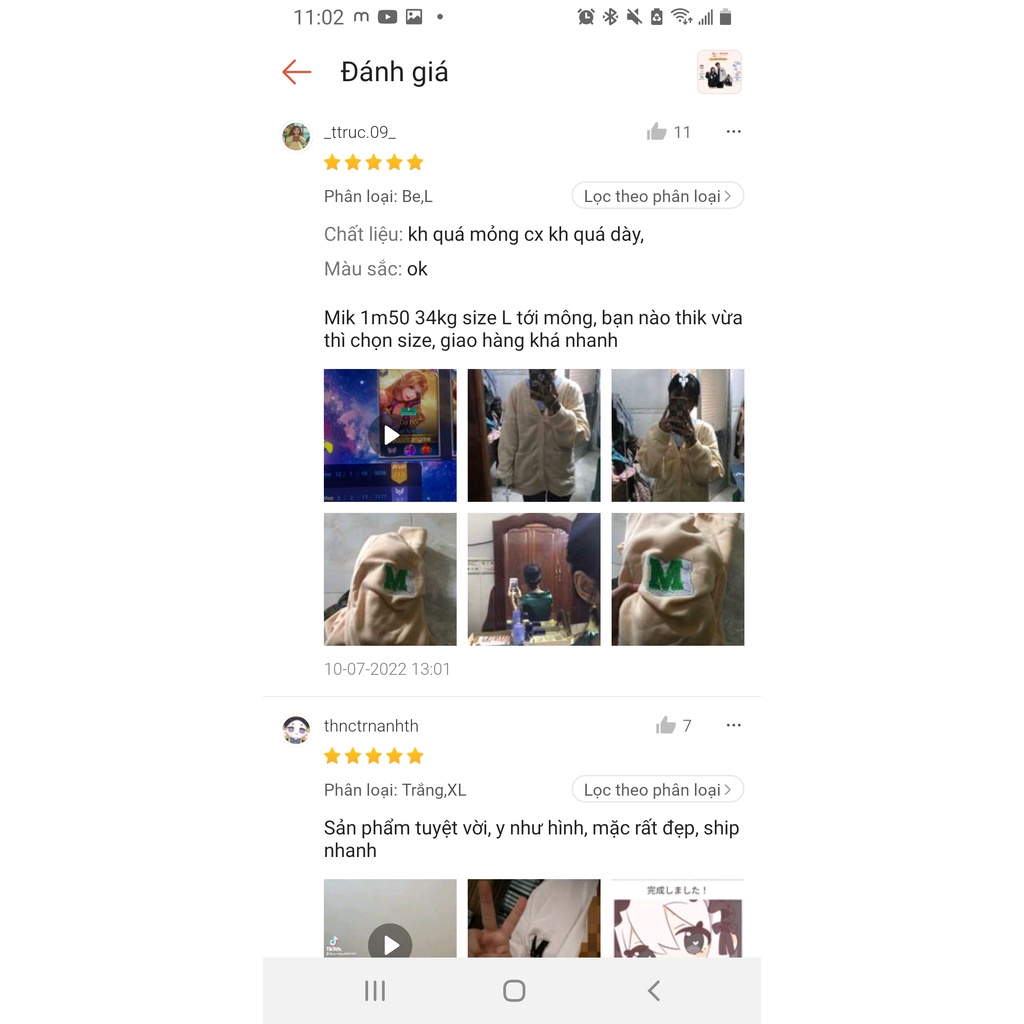Filter by classification Be,L
This screenshot has height=1024, width=1024.
(x=658, y=196)
